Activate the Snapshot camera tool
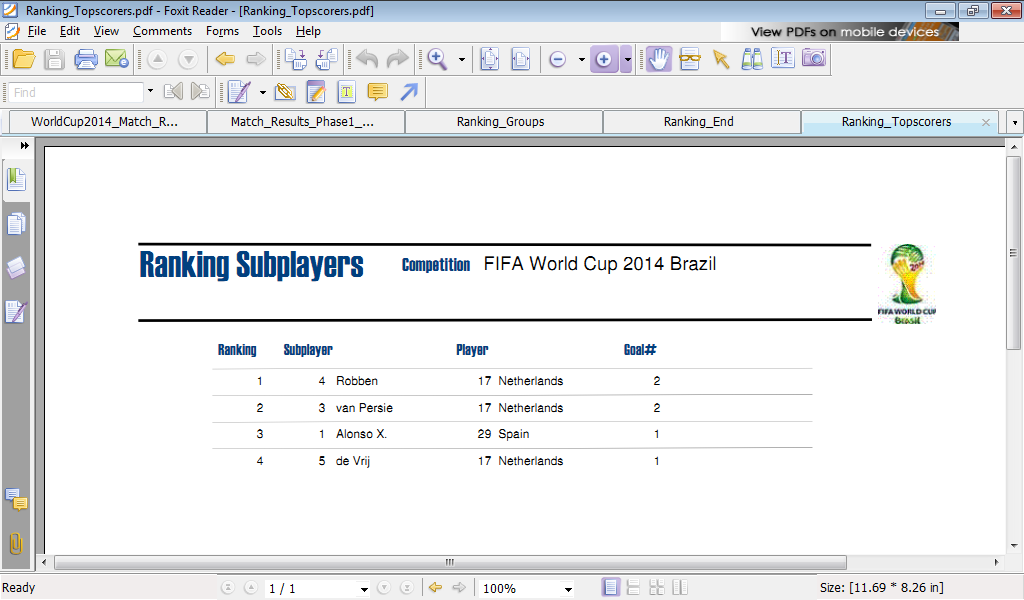Image resolution: width=1024 pixels, height=600 pixels. [814, 59]
